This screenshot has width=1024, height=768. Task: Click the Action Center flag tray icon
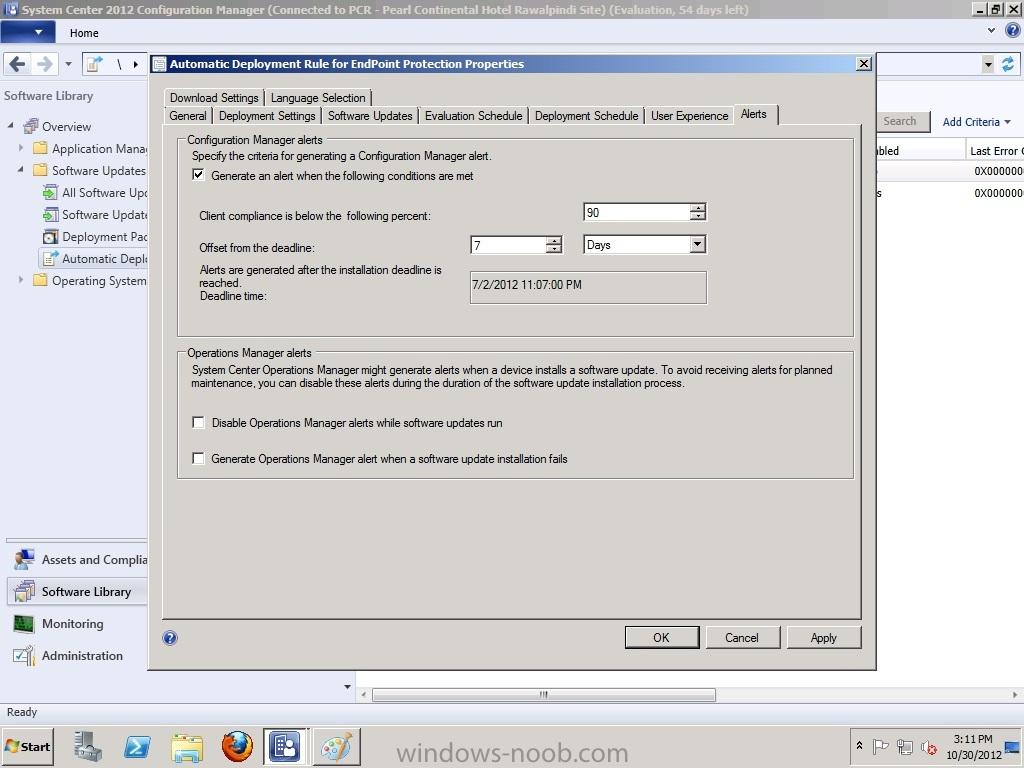[x=880, y=746]
